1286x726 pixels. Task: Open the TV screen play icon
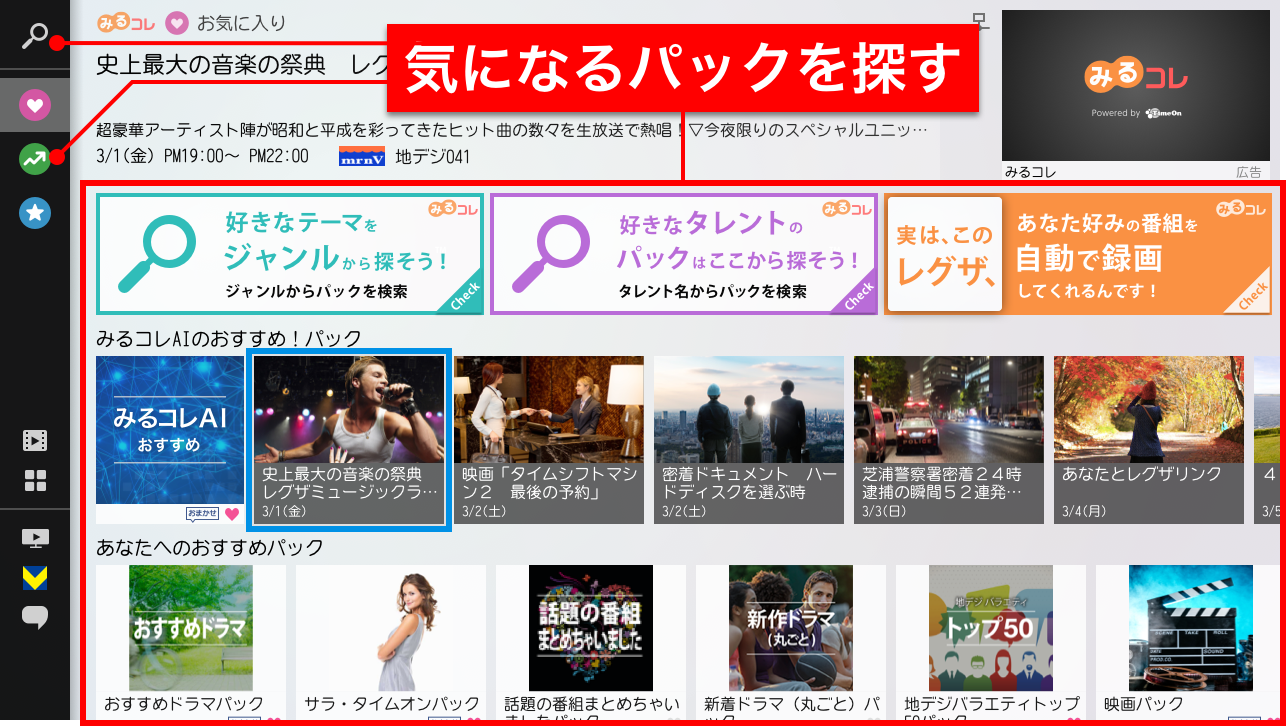35,539
